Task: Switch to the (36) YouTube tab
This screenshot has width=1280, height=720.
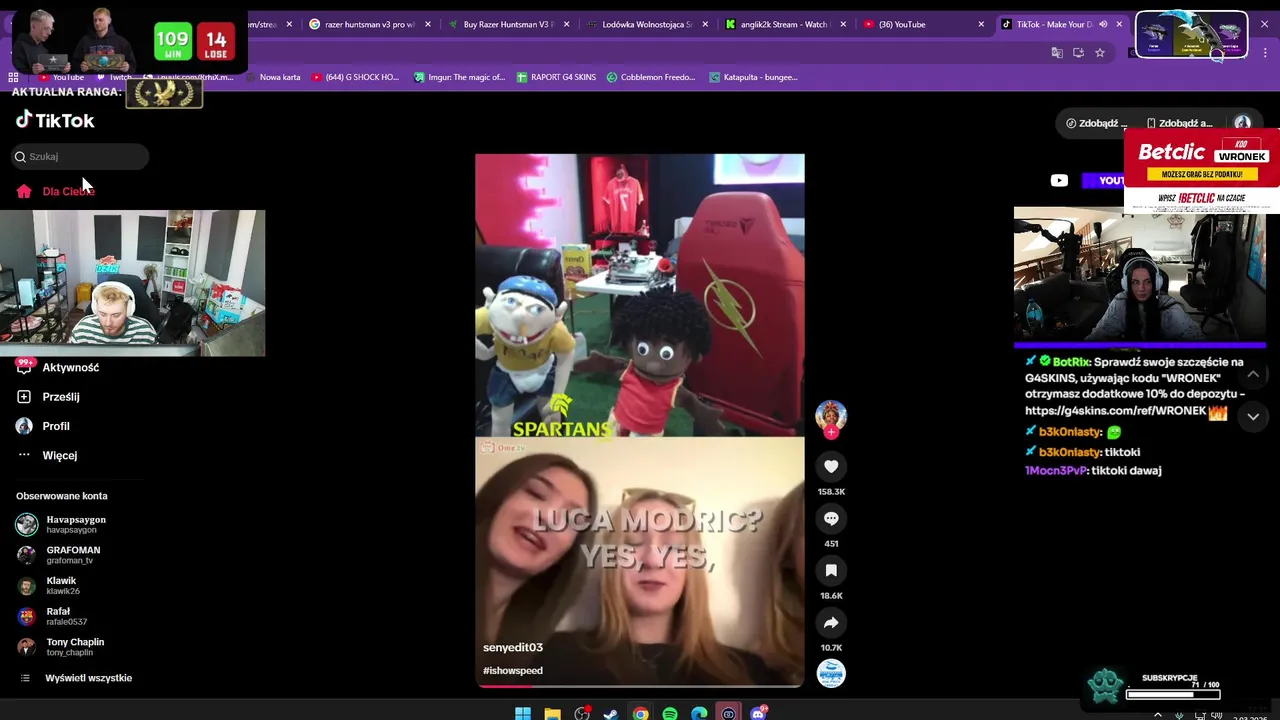Action: (x=922, y=24)
